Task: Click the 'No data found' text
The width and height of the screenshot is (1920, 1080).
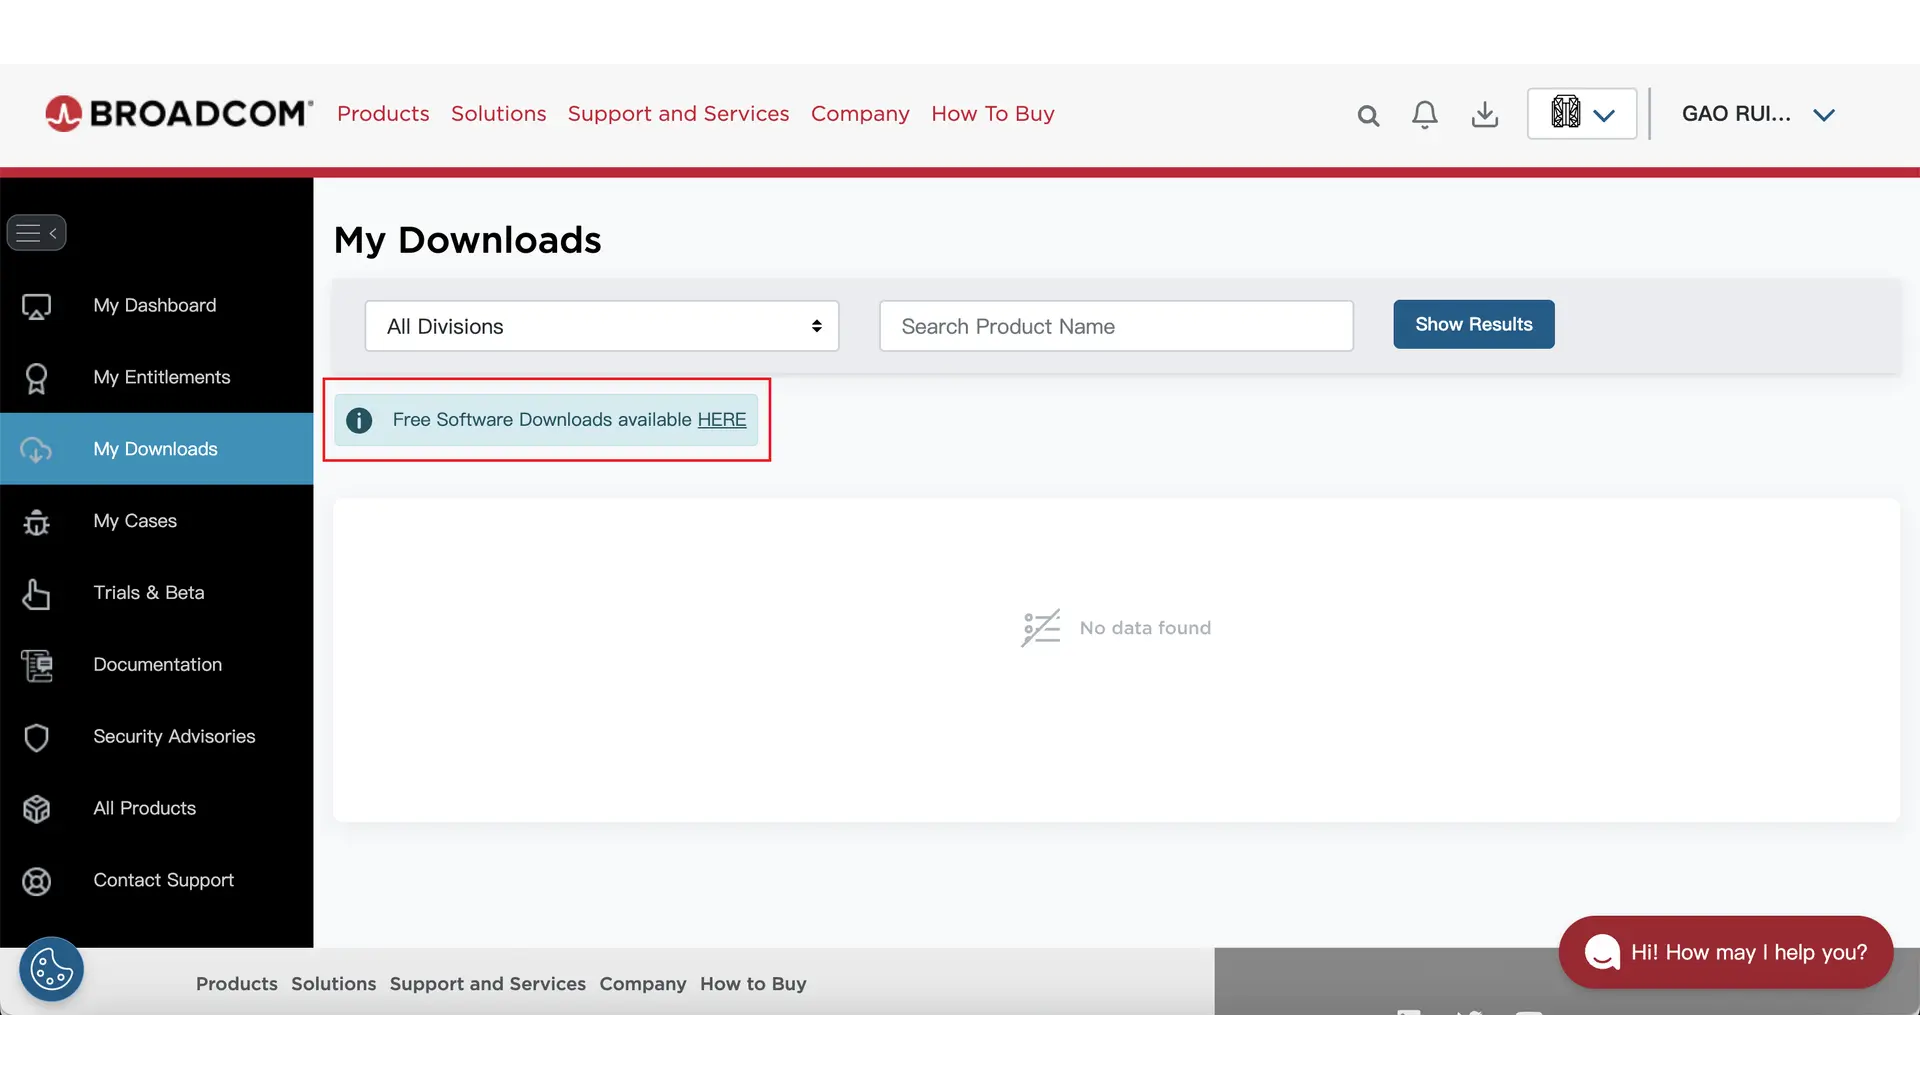Action: coord(1145,628)
